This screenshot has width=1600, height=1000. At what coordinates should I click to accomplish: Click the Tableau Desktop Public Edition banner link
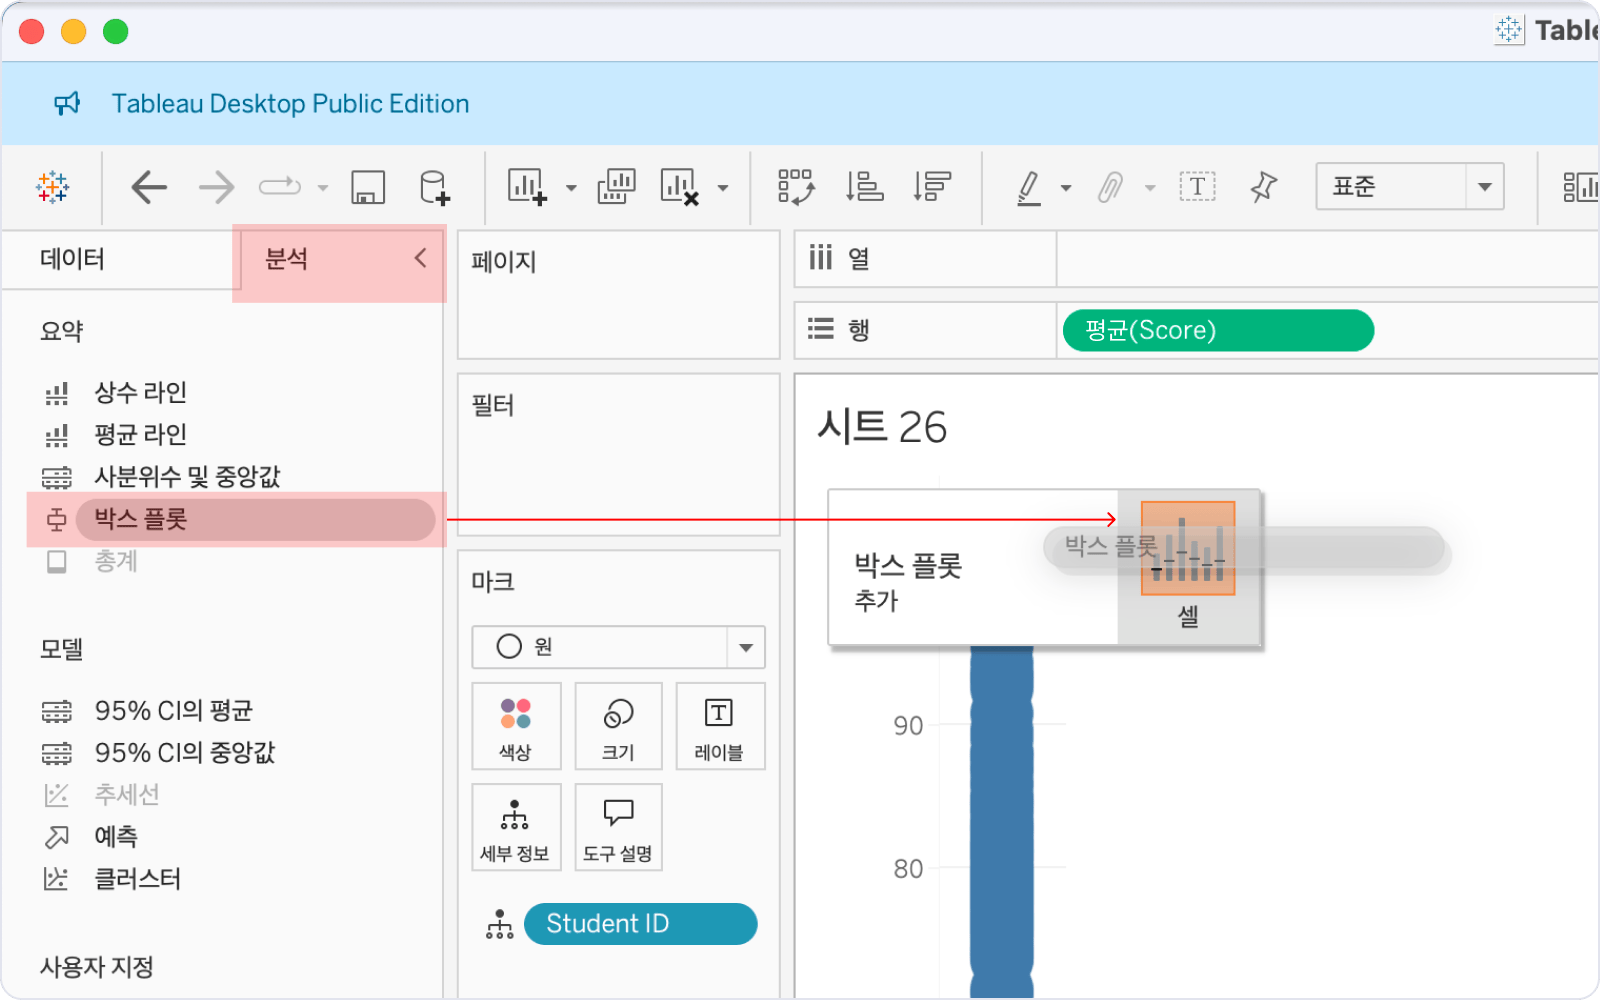[x=290, y=104]
